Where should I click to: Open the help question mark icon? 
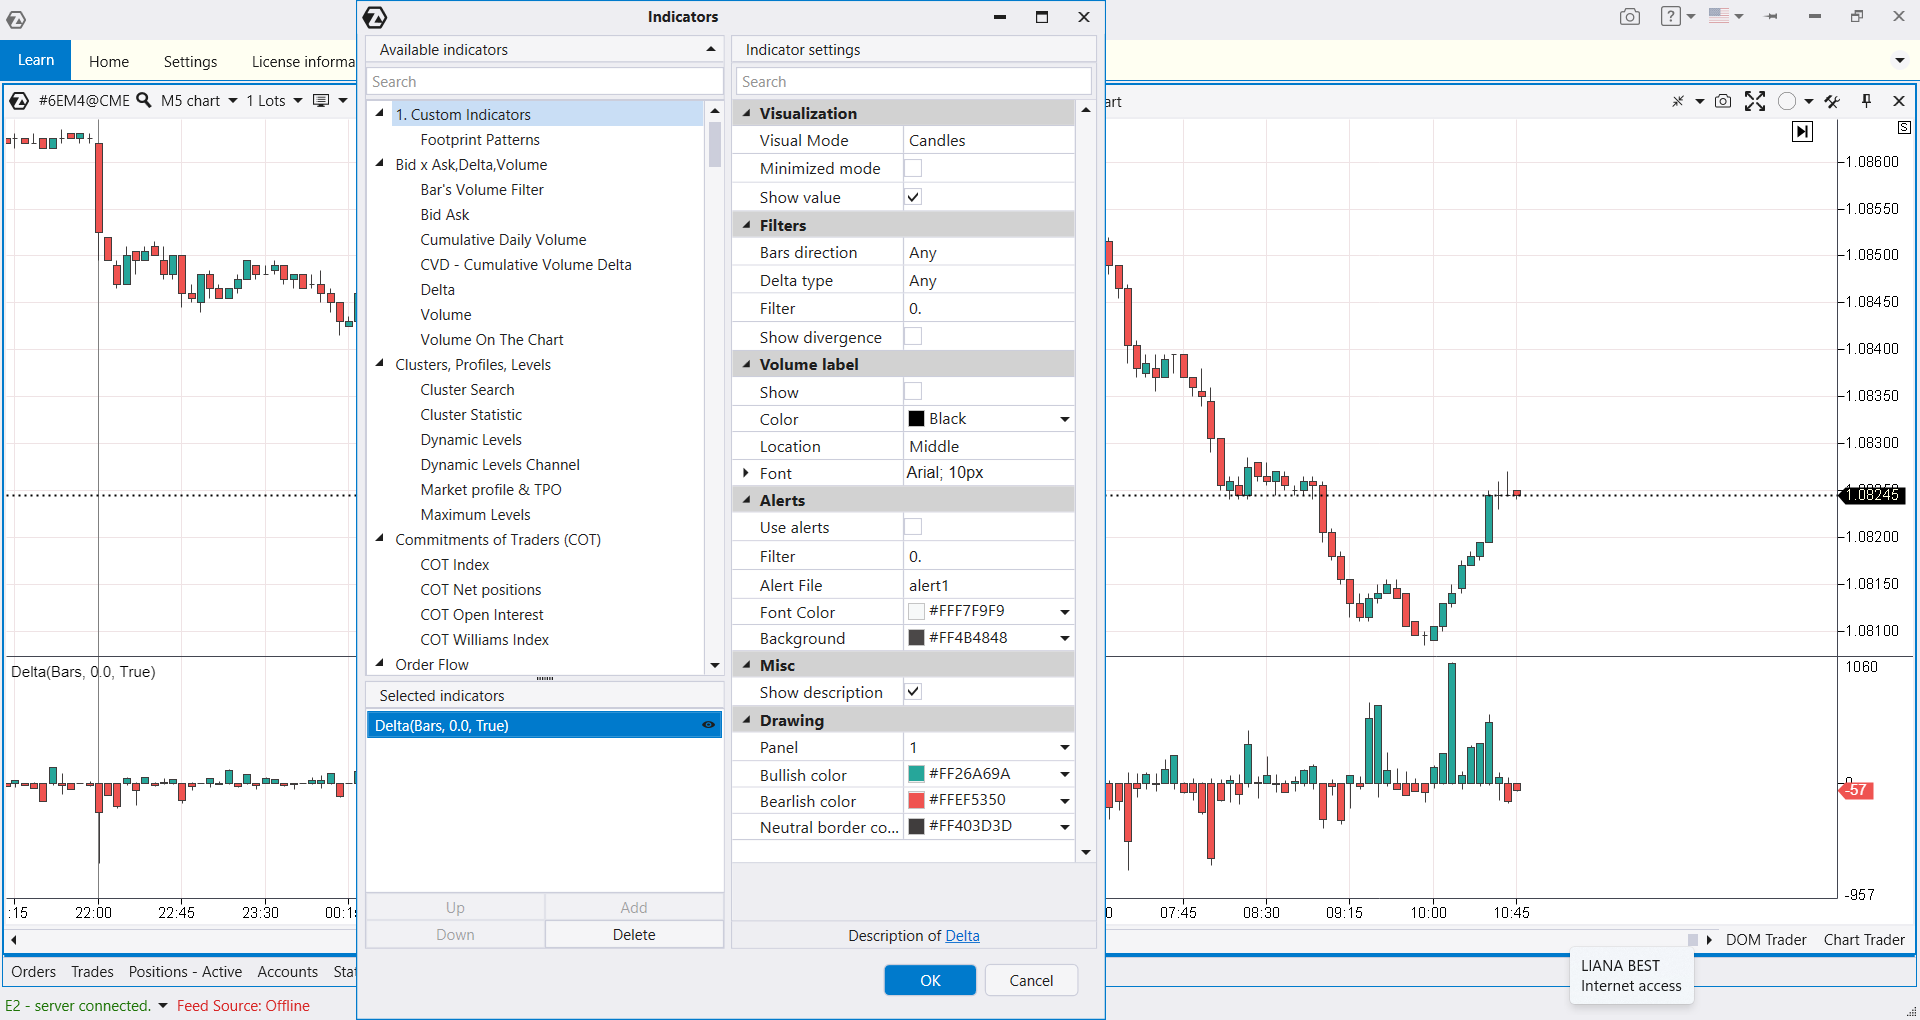coord(1670,16)
